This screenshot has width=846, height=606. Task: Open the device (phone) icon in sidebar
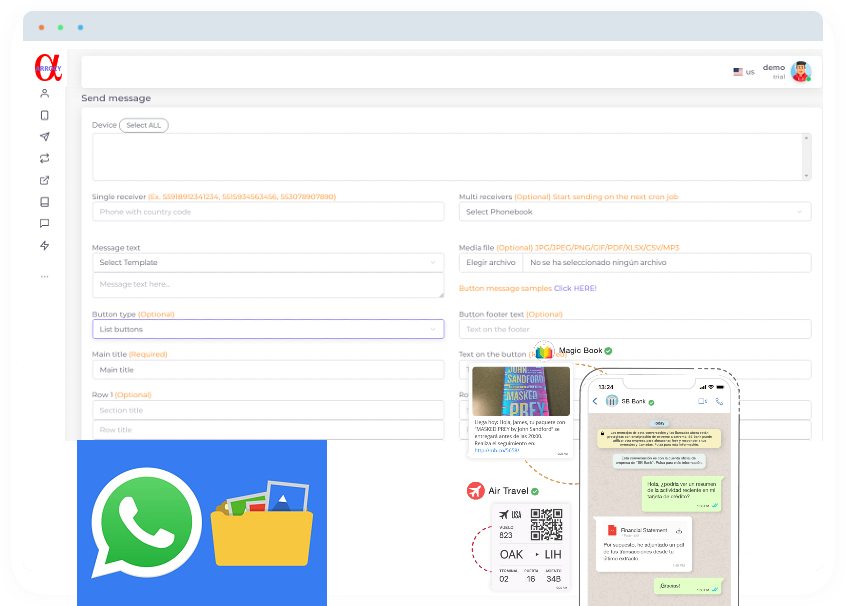click(x=44, y=115)
